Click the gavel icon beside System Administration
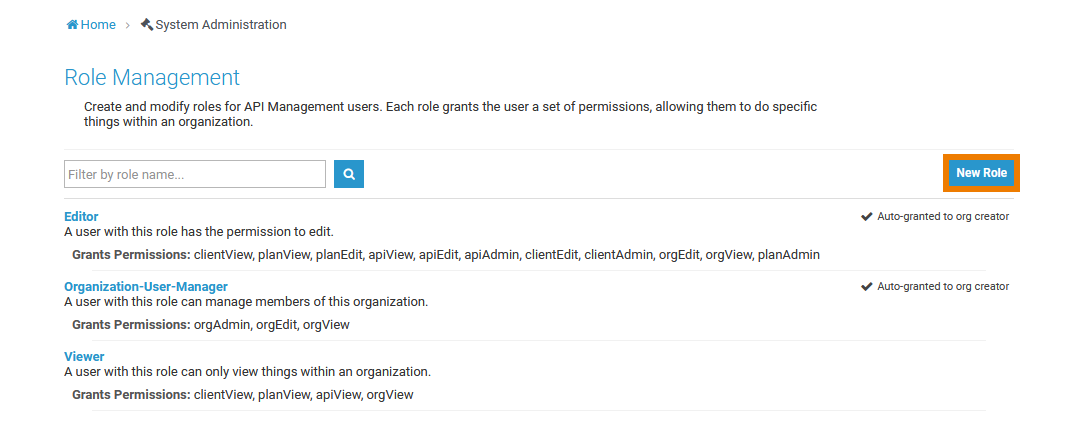This screenshot has height=425, width=1078. pyautogui.click(x=147, y=25)
